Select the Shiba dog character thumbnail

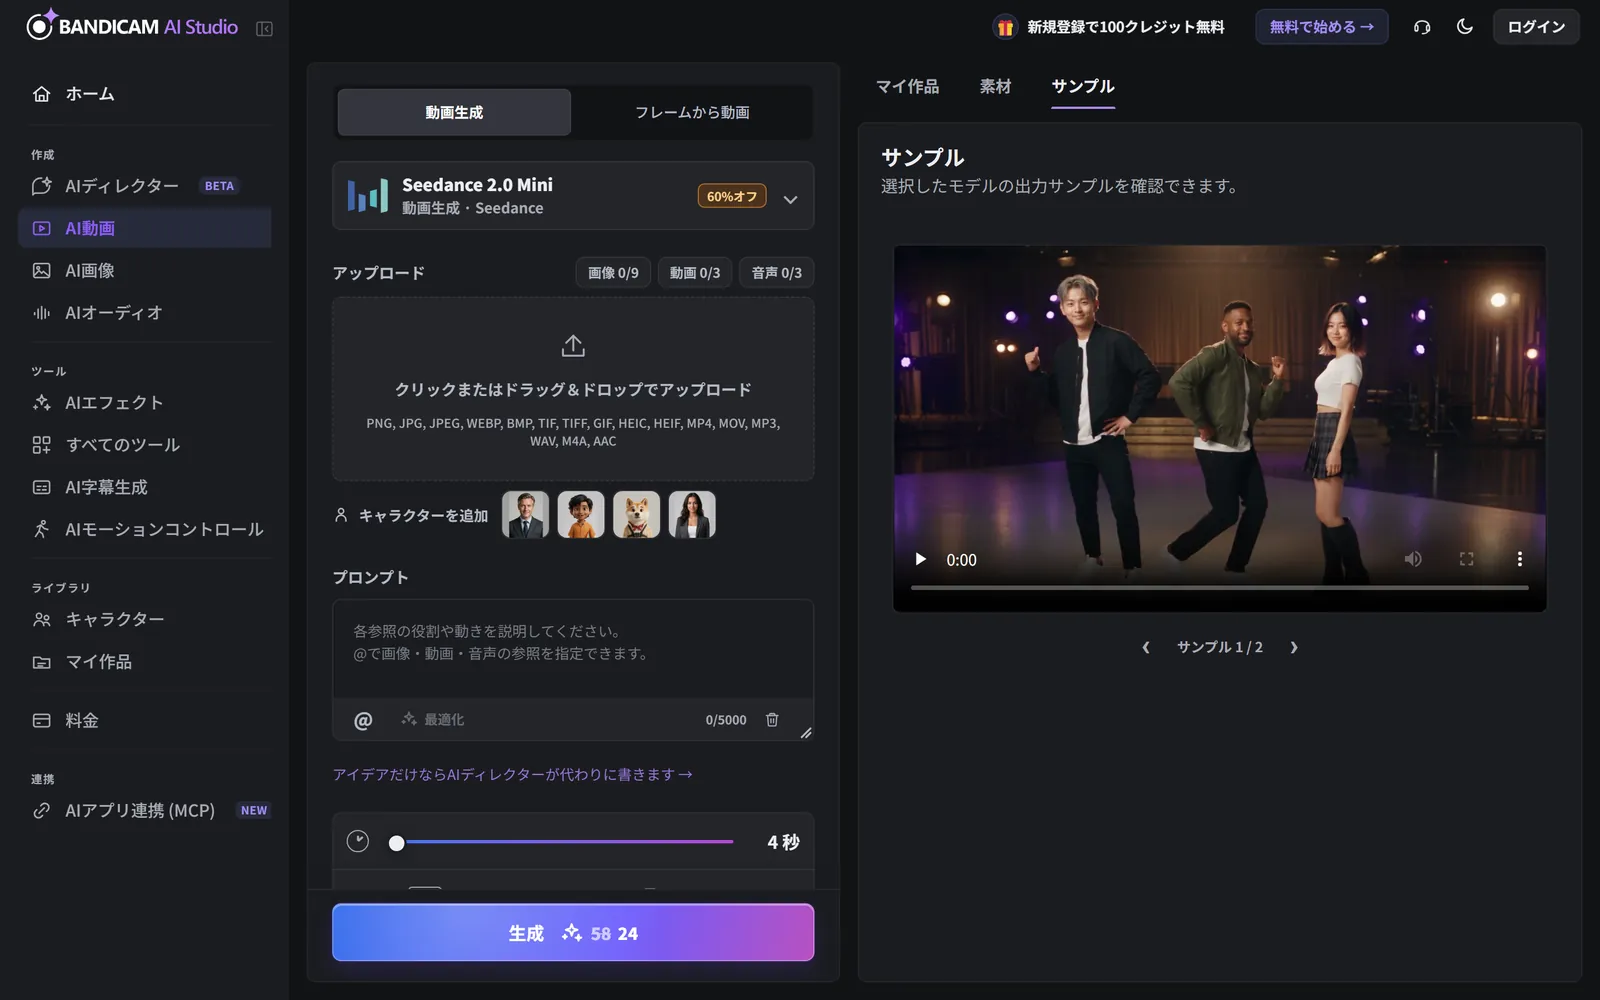(x=636, y=515)
